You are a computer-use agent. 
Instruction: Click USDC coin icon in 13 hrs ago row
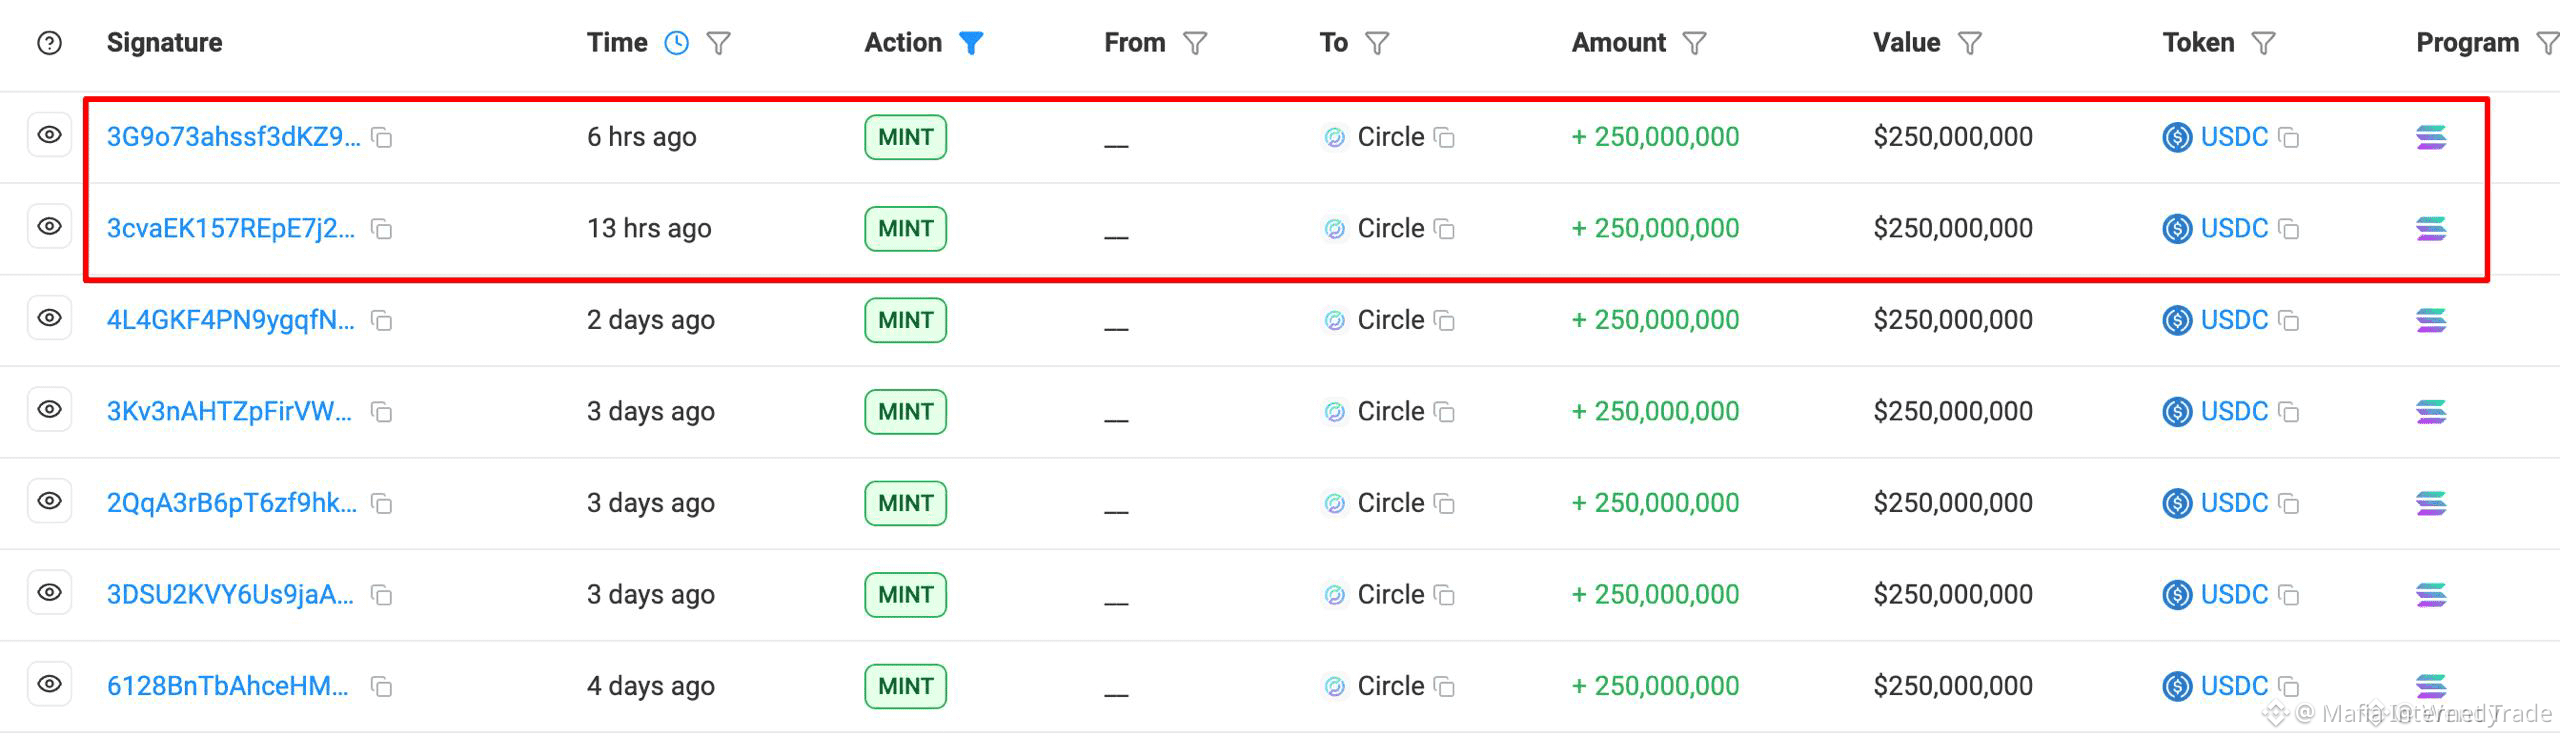2177,229
